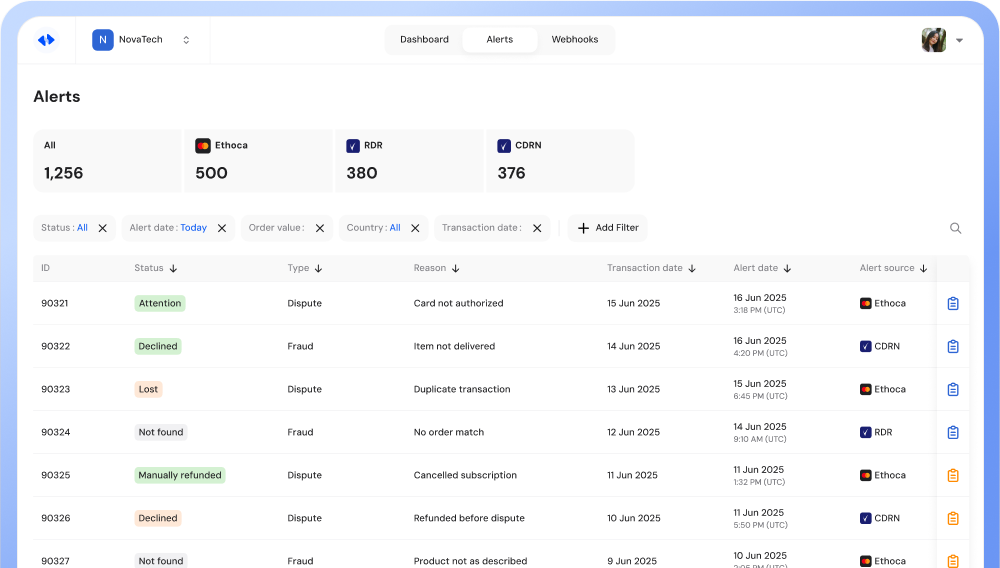Select the RDR alerts summary card

pyautogui.click(x=409, y=160)
